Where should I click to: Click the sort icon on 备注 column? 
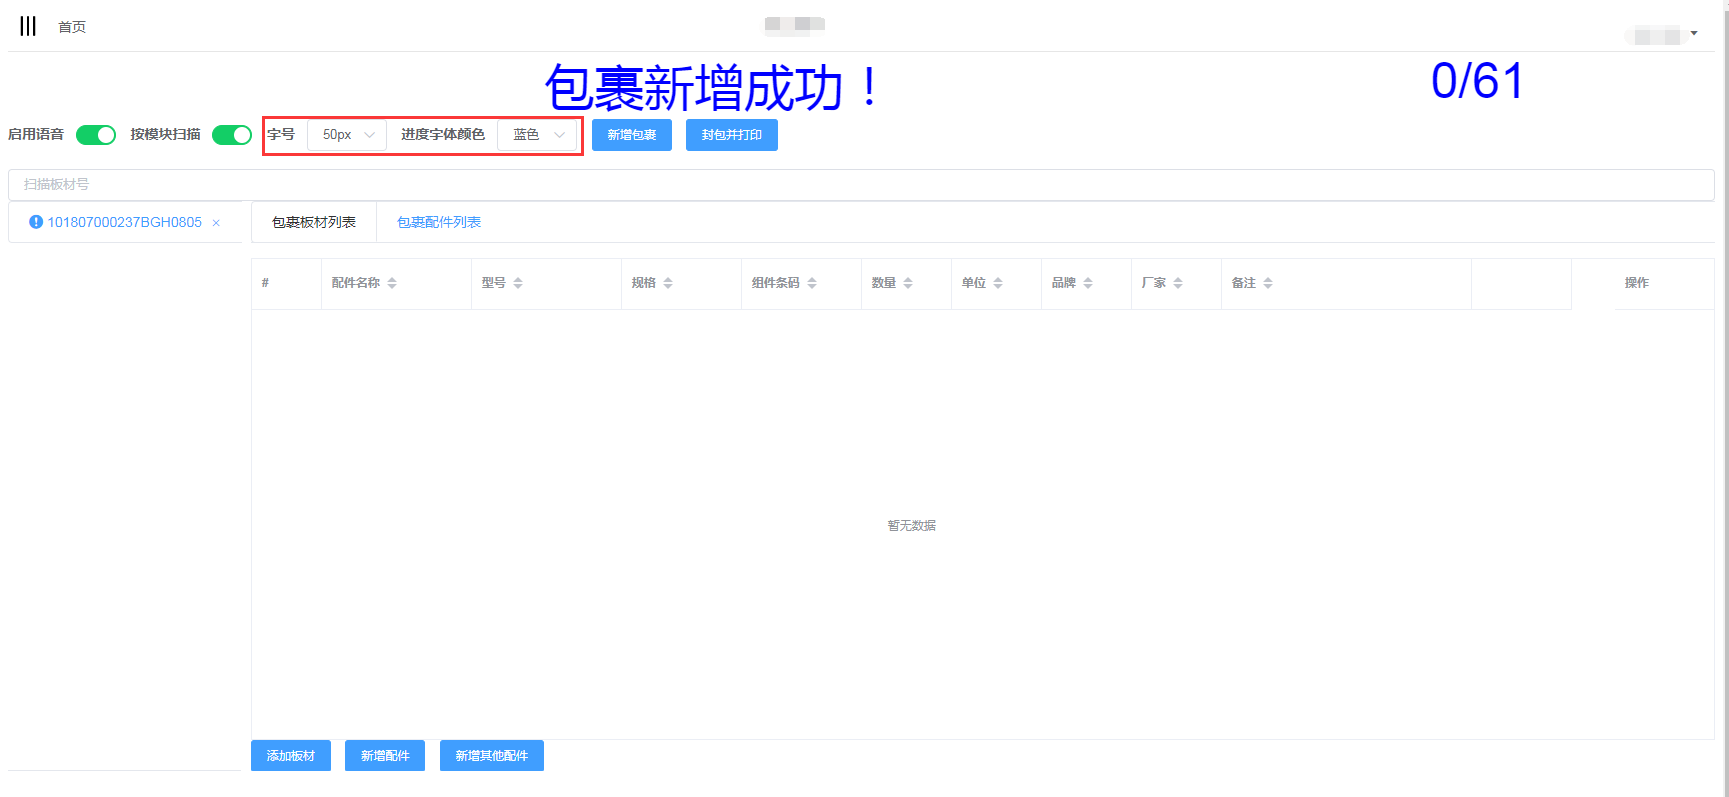pos(1268,283)
